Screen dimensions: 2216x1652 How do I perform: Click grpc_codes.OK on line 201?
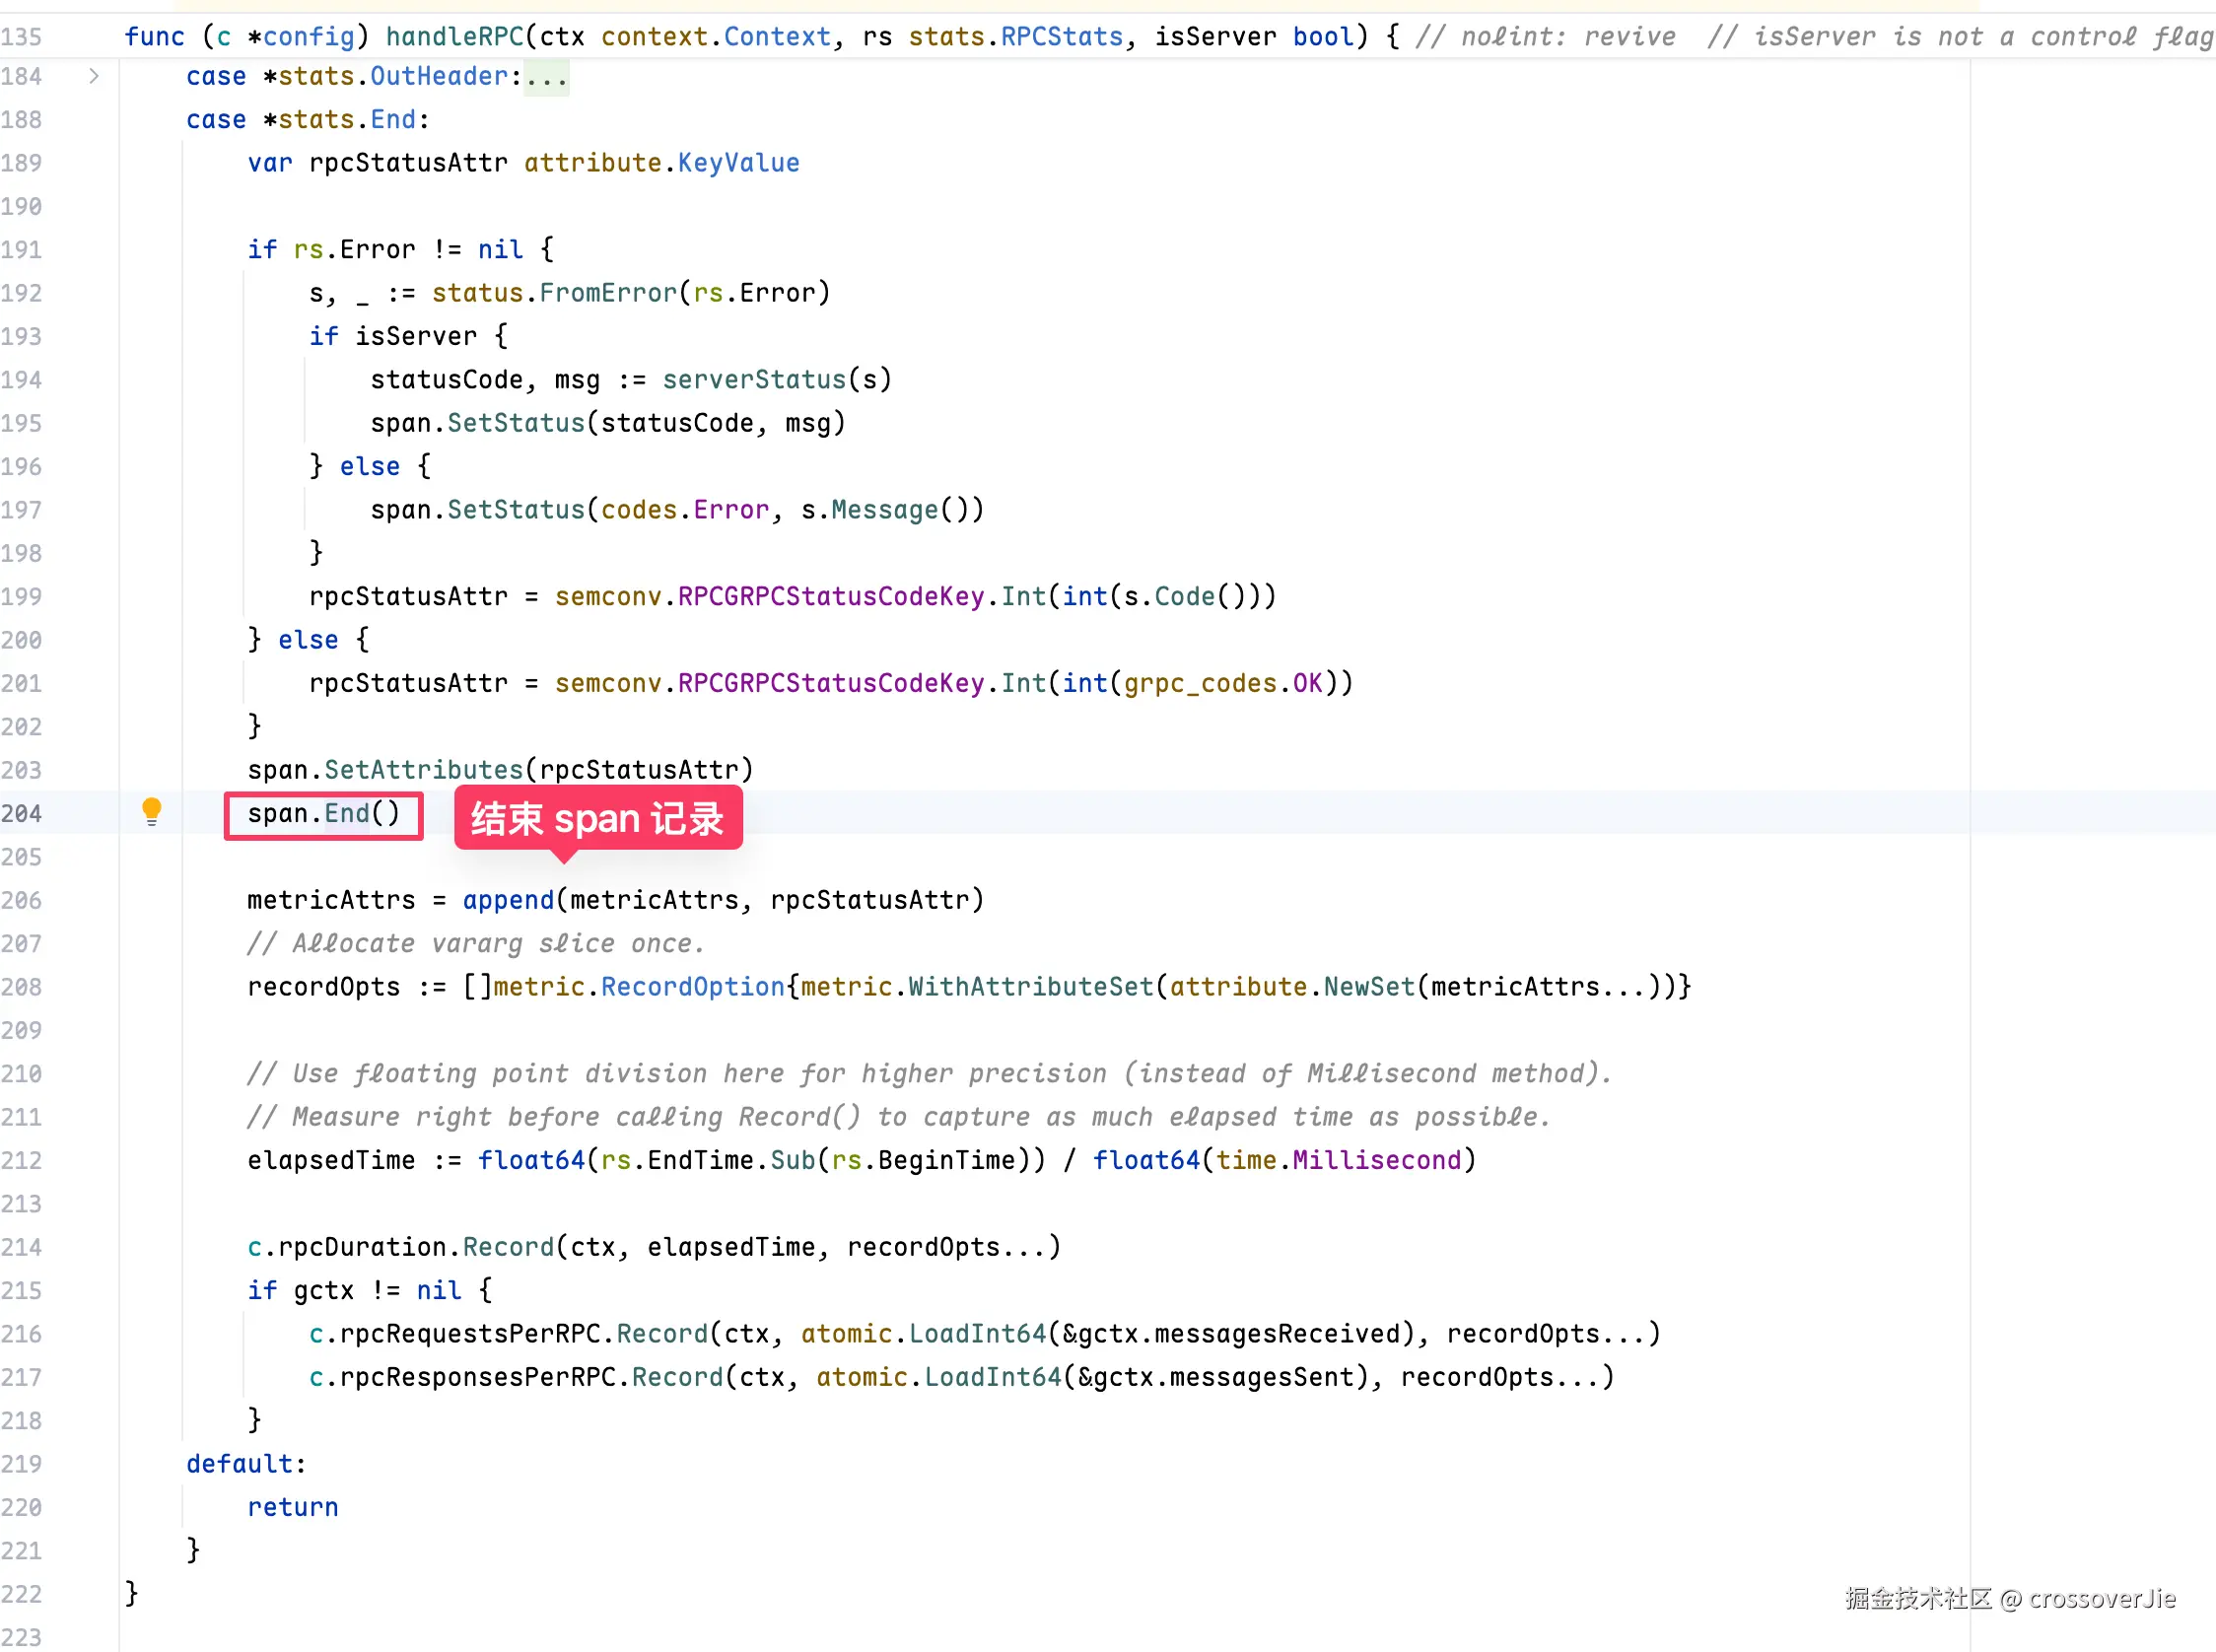click(x=1222, y=683)
